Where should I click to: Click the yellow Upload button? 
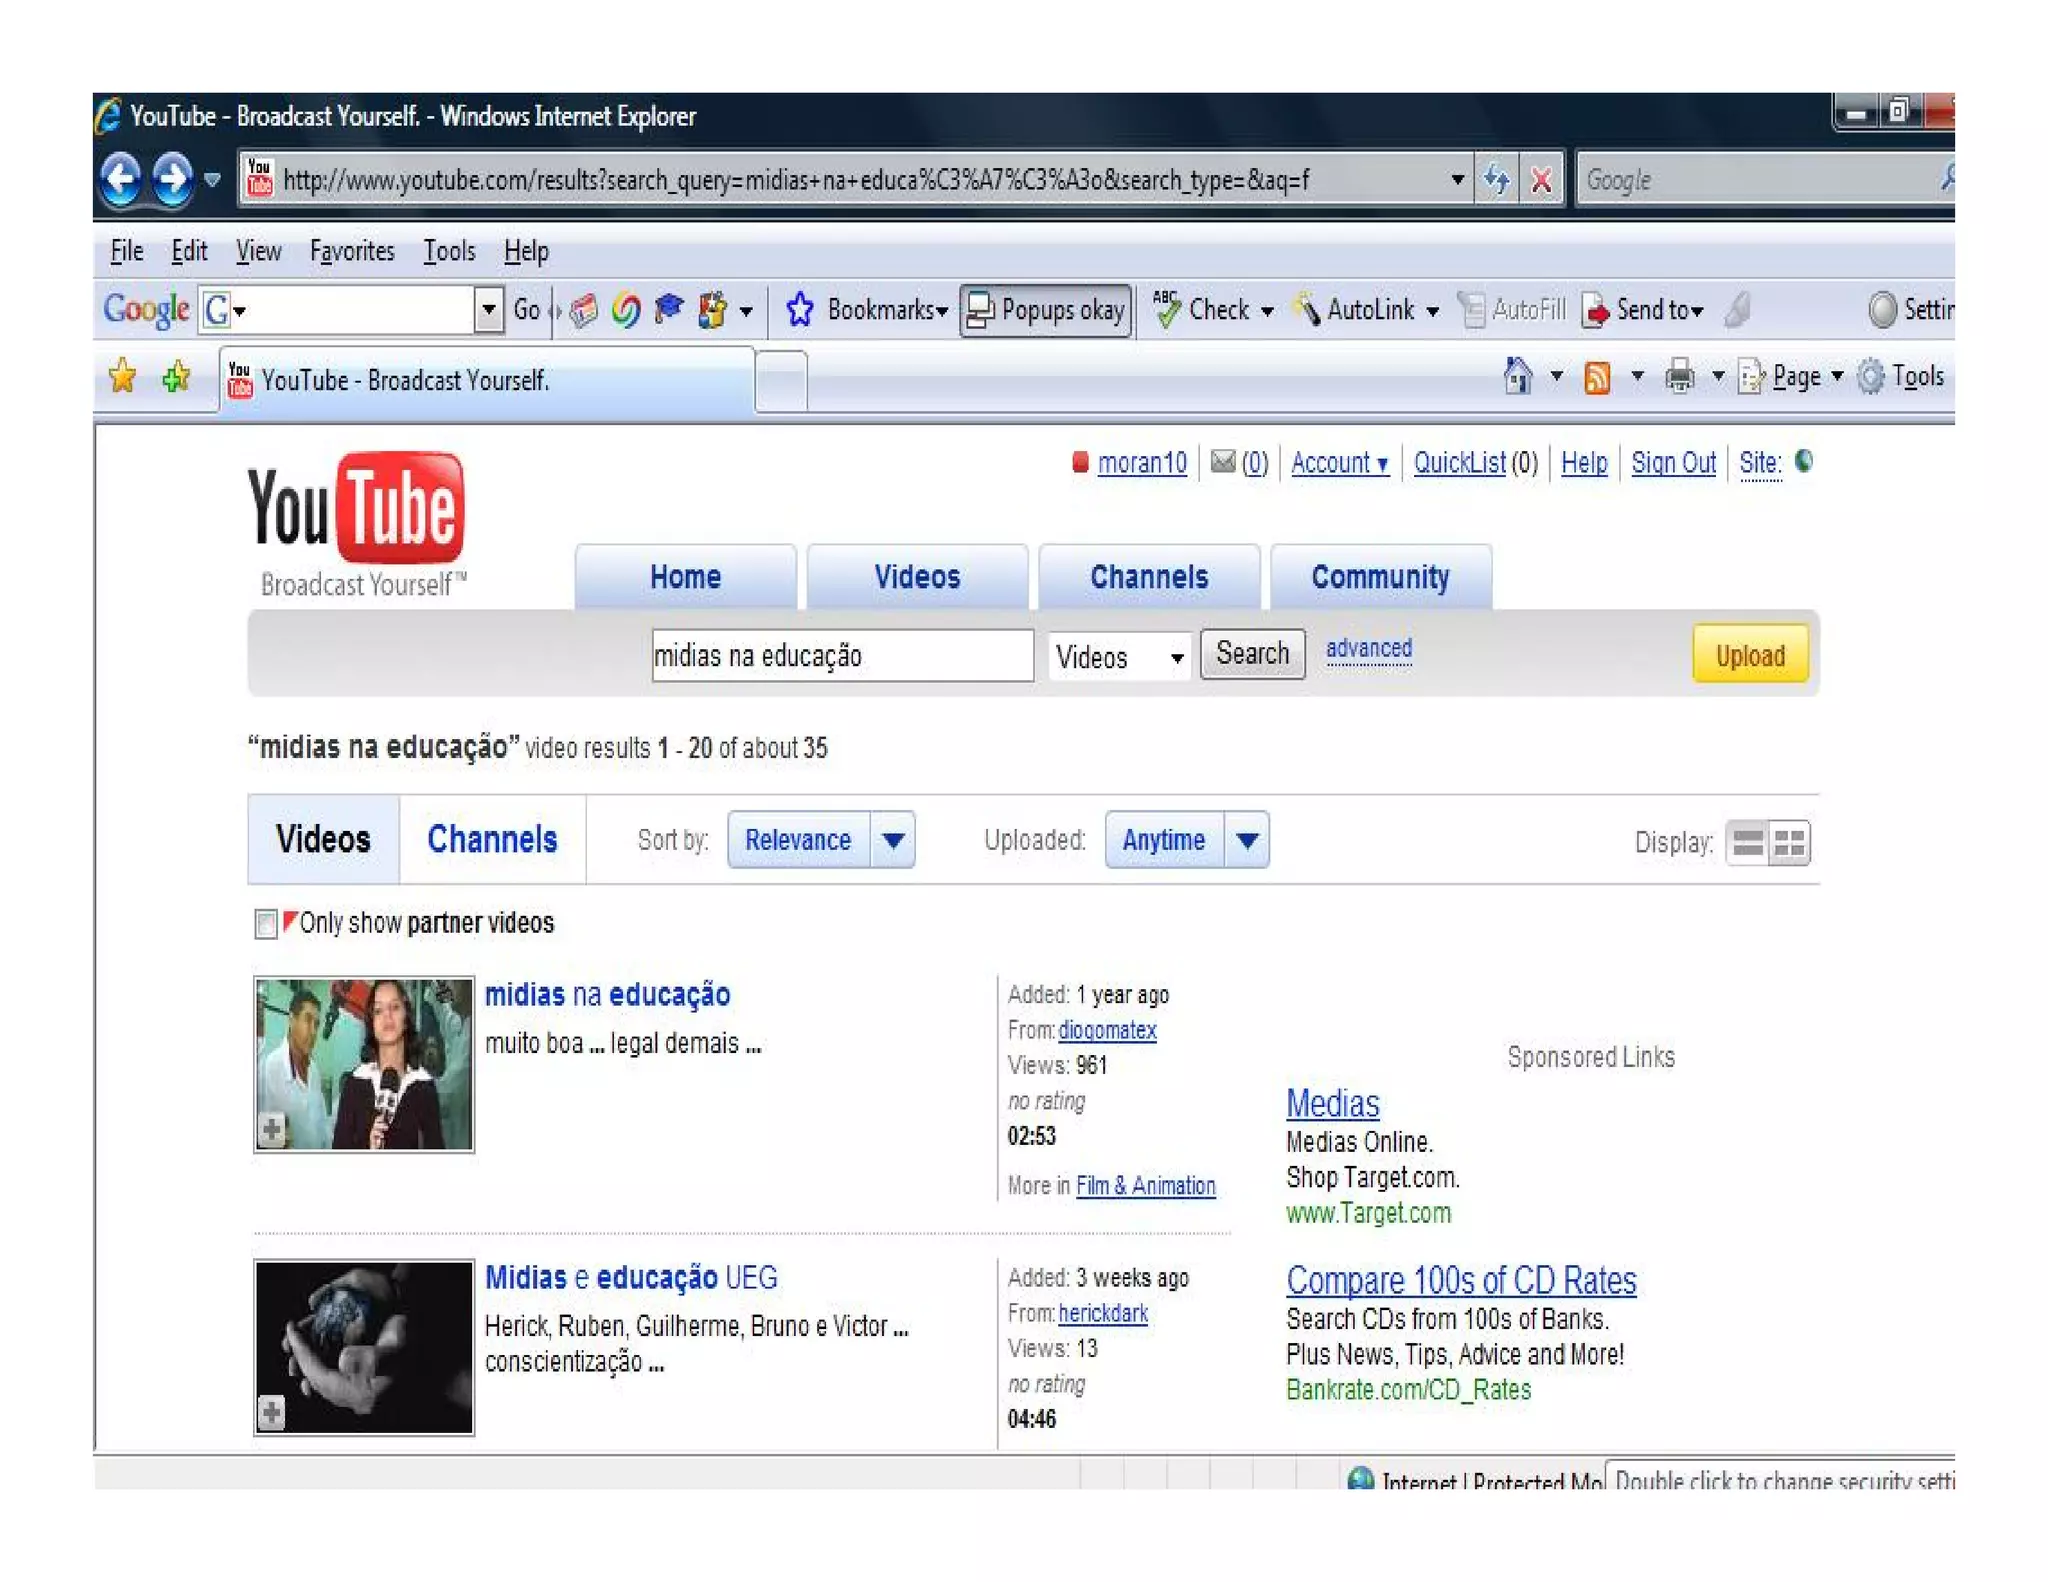click(x=1749, y=656)
